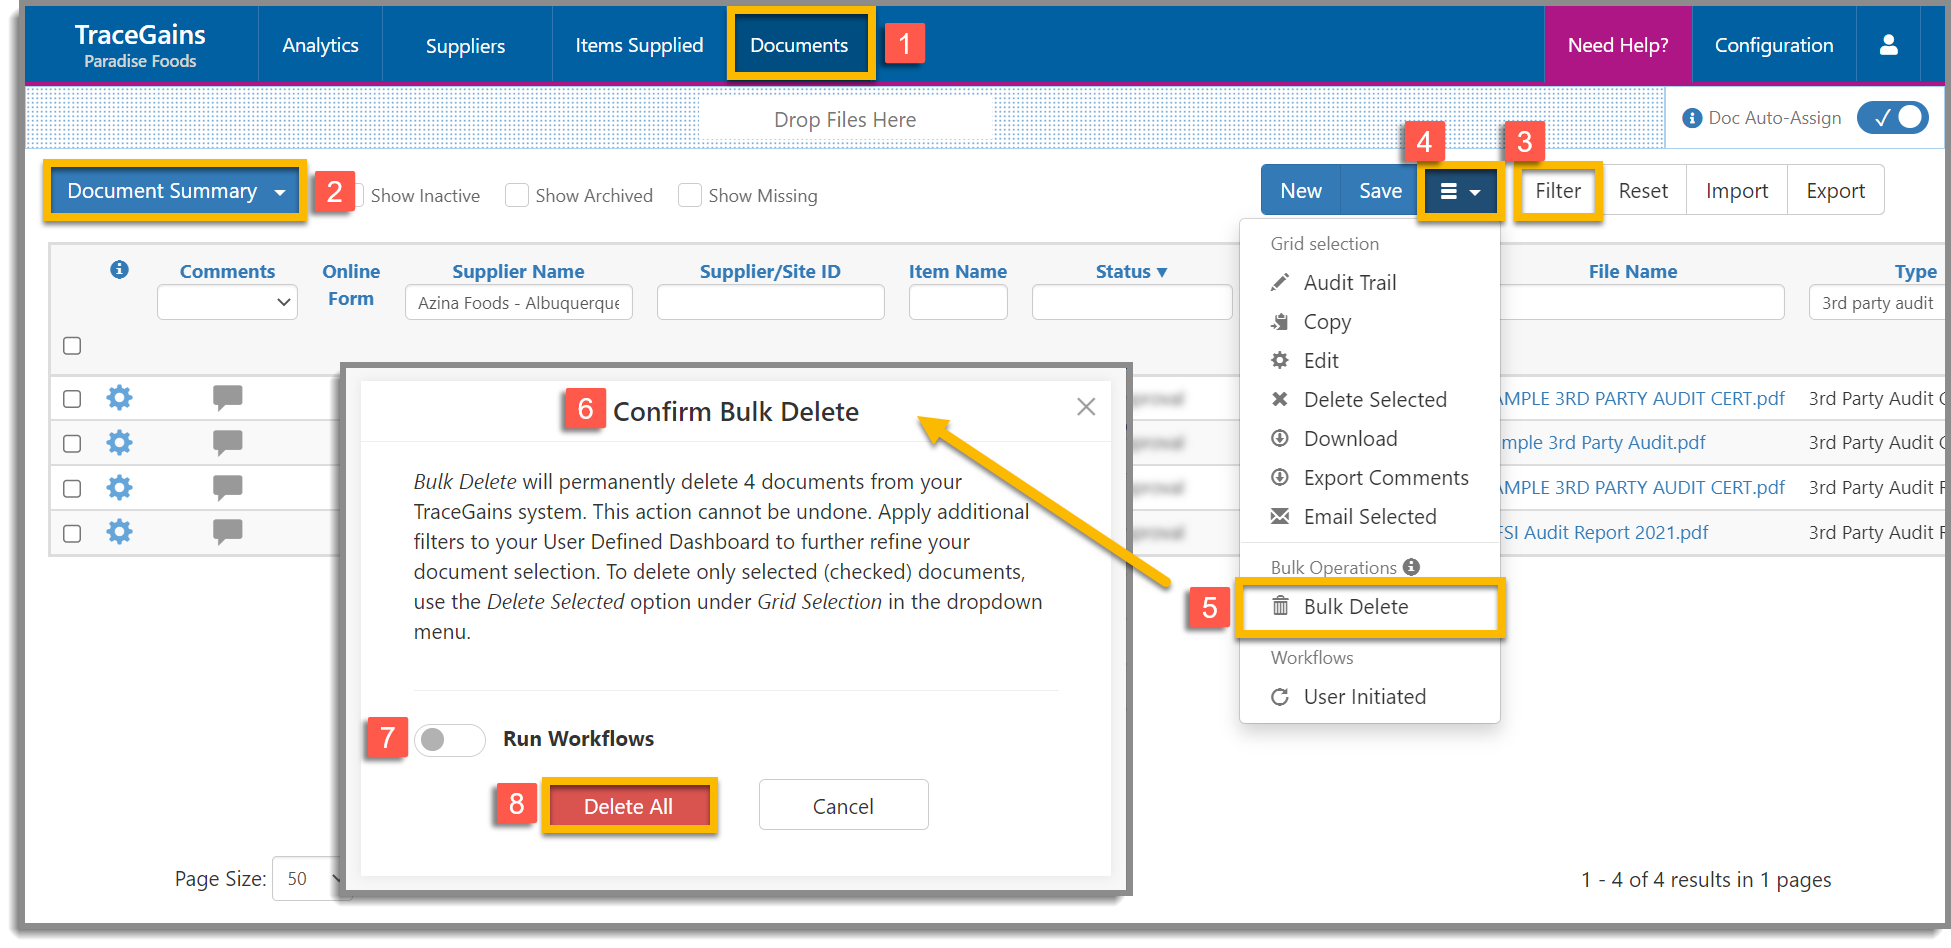Open gear menu for SAMPLE 3RD PARTY AUDIT CERT first row

(x=119, y=398)
